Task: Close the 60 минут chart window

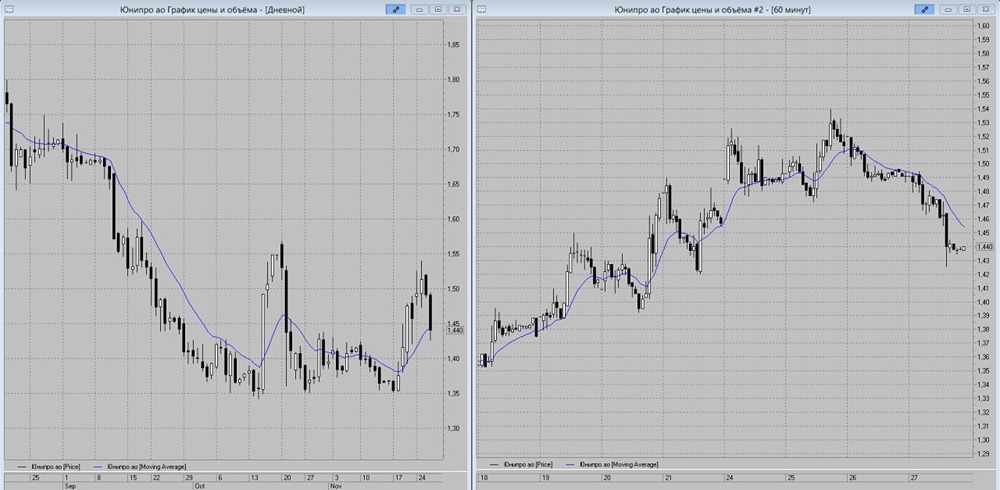Action: [x=986, y=9]
